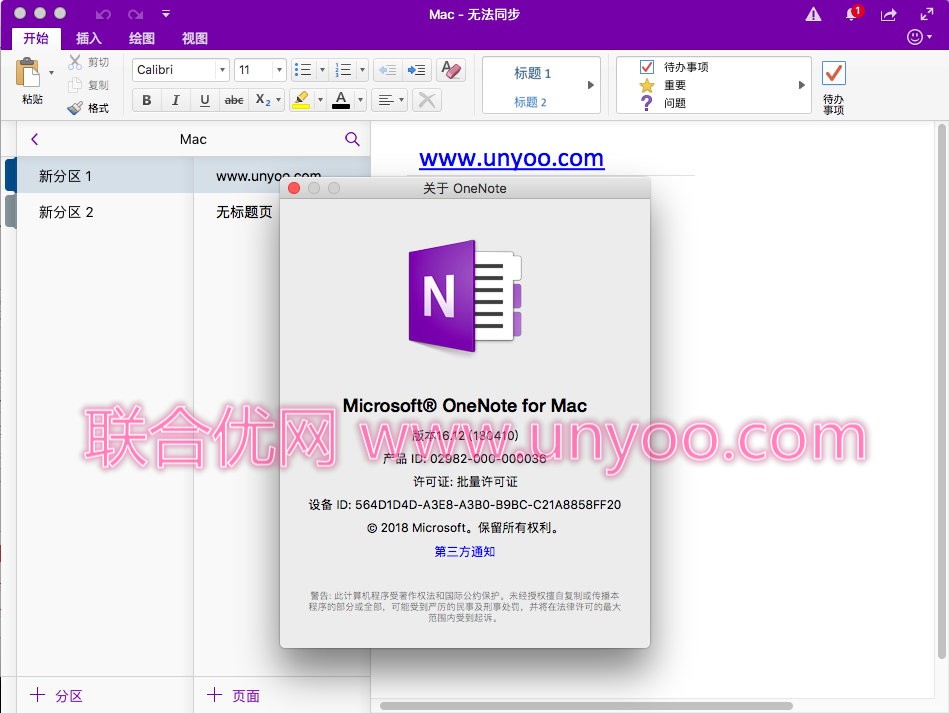The height and width of the screenshot is (713, 949).
Task: Add a new section with + 分区
Action: pyautogui.click(x=56, y=695)
